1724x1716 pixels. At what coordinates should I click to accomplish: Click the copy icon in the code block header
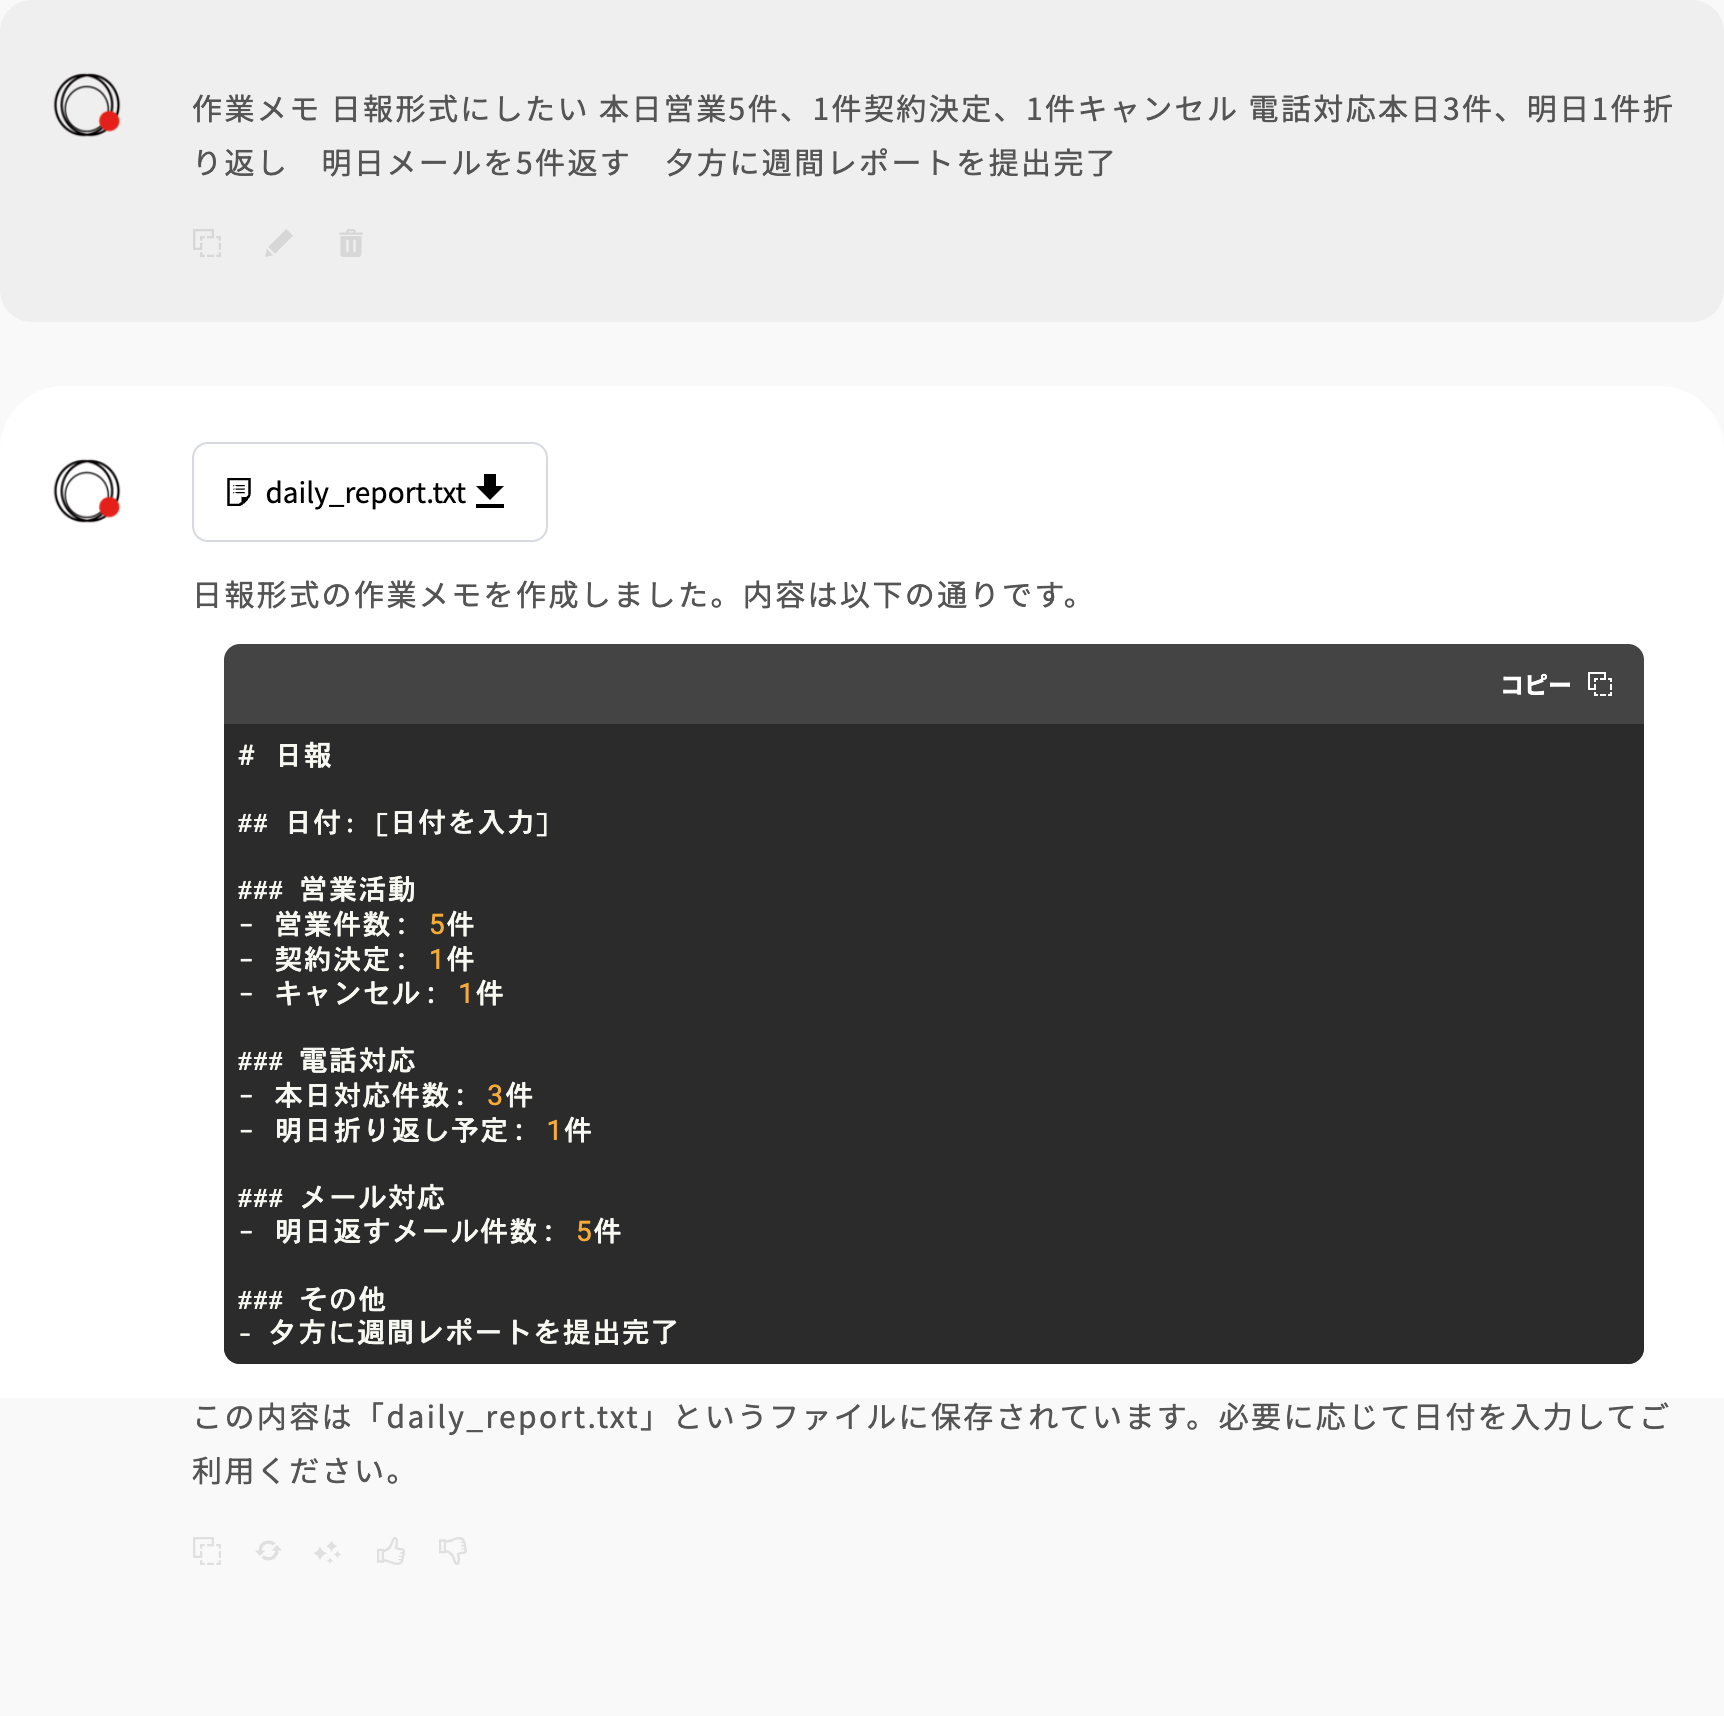[1602, 684]
